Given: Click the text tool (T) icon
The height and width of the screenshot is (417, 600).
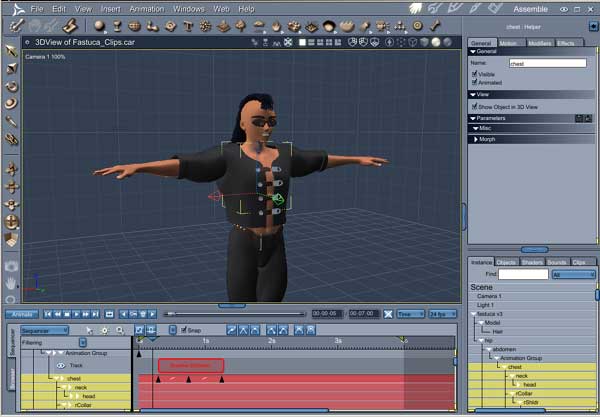Looking at the screenshot, I should point(189,25).
